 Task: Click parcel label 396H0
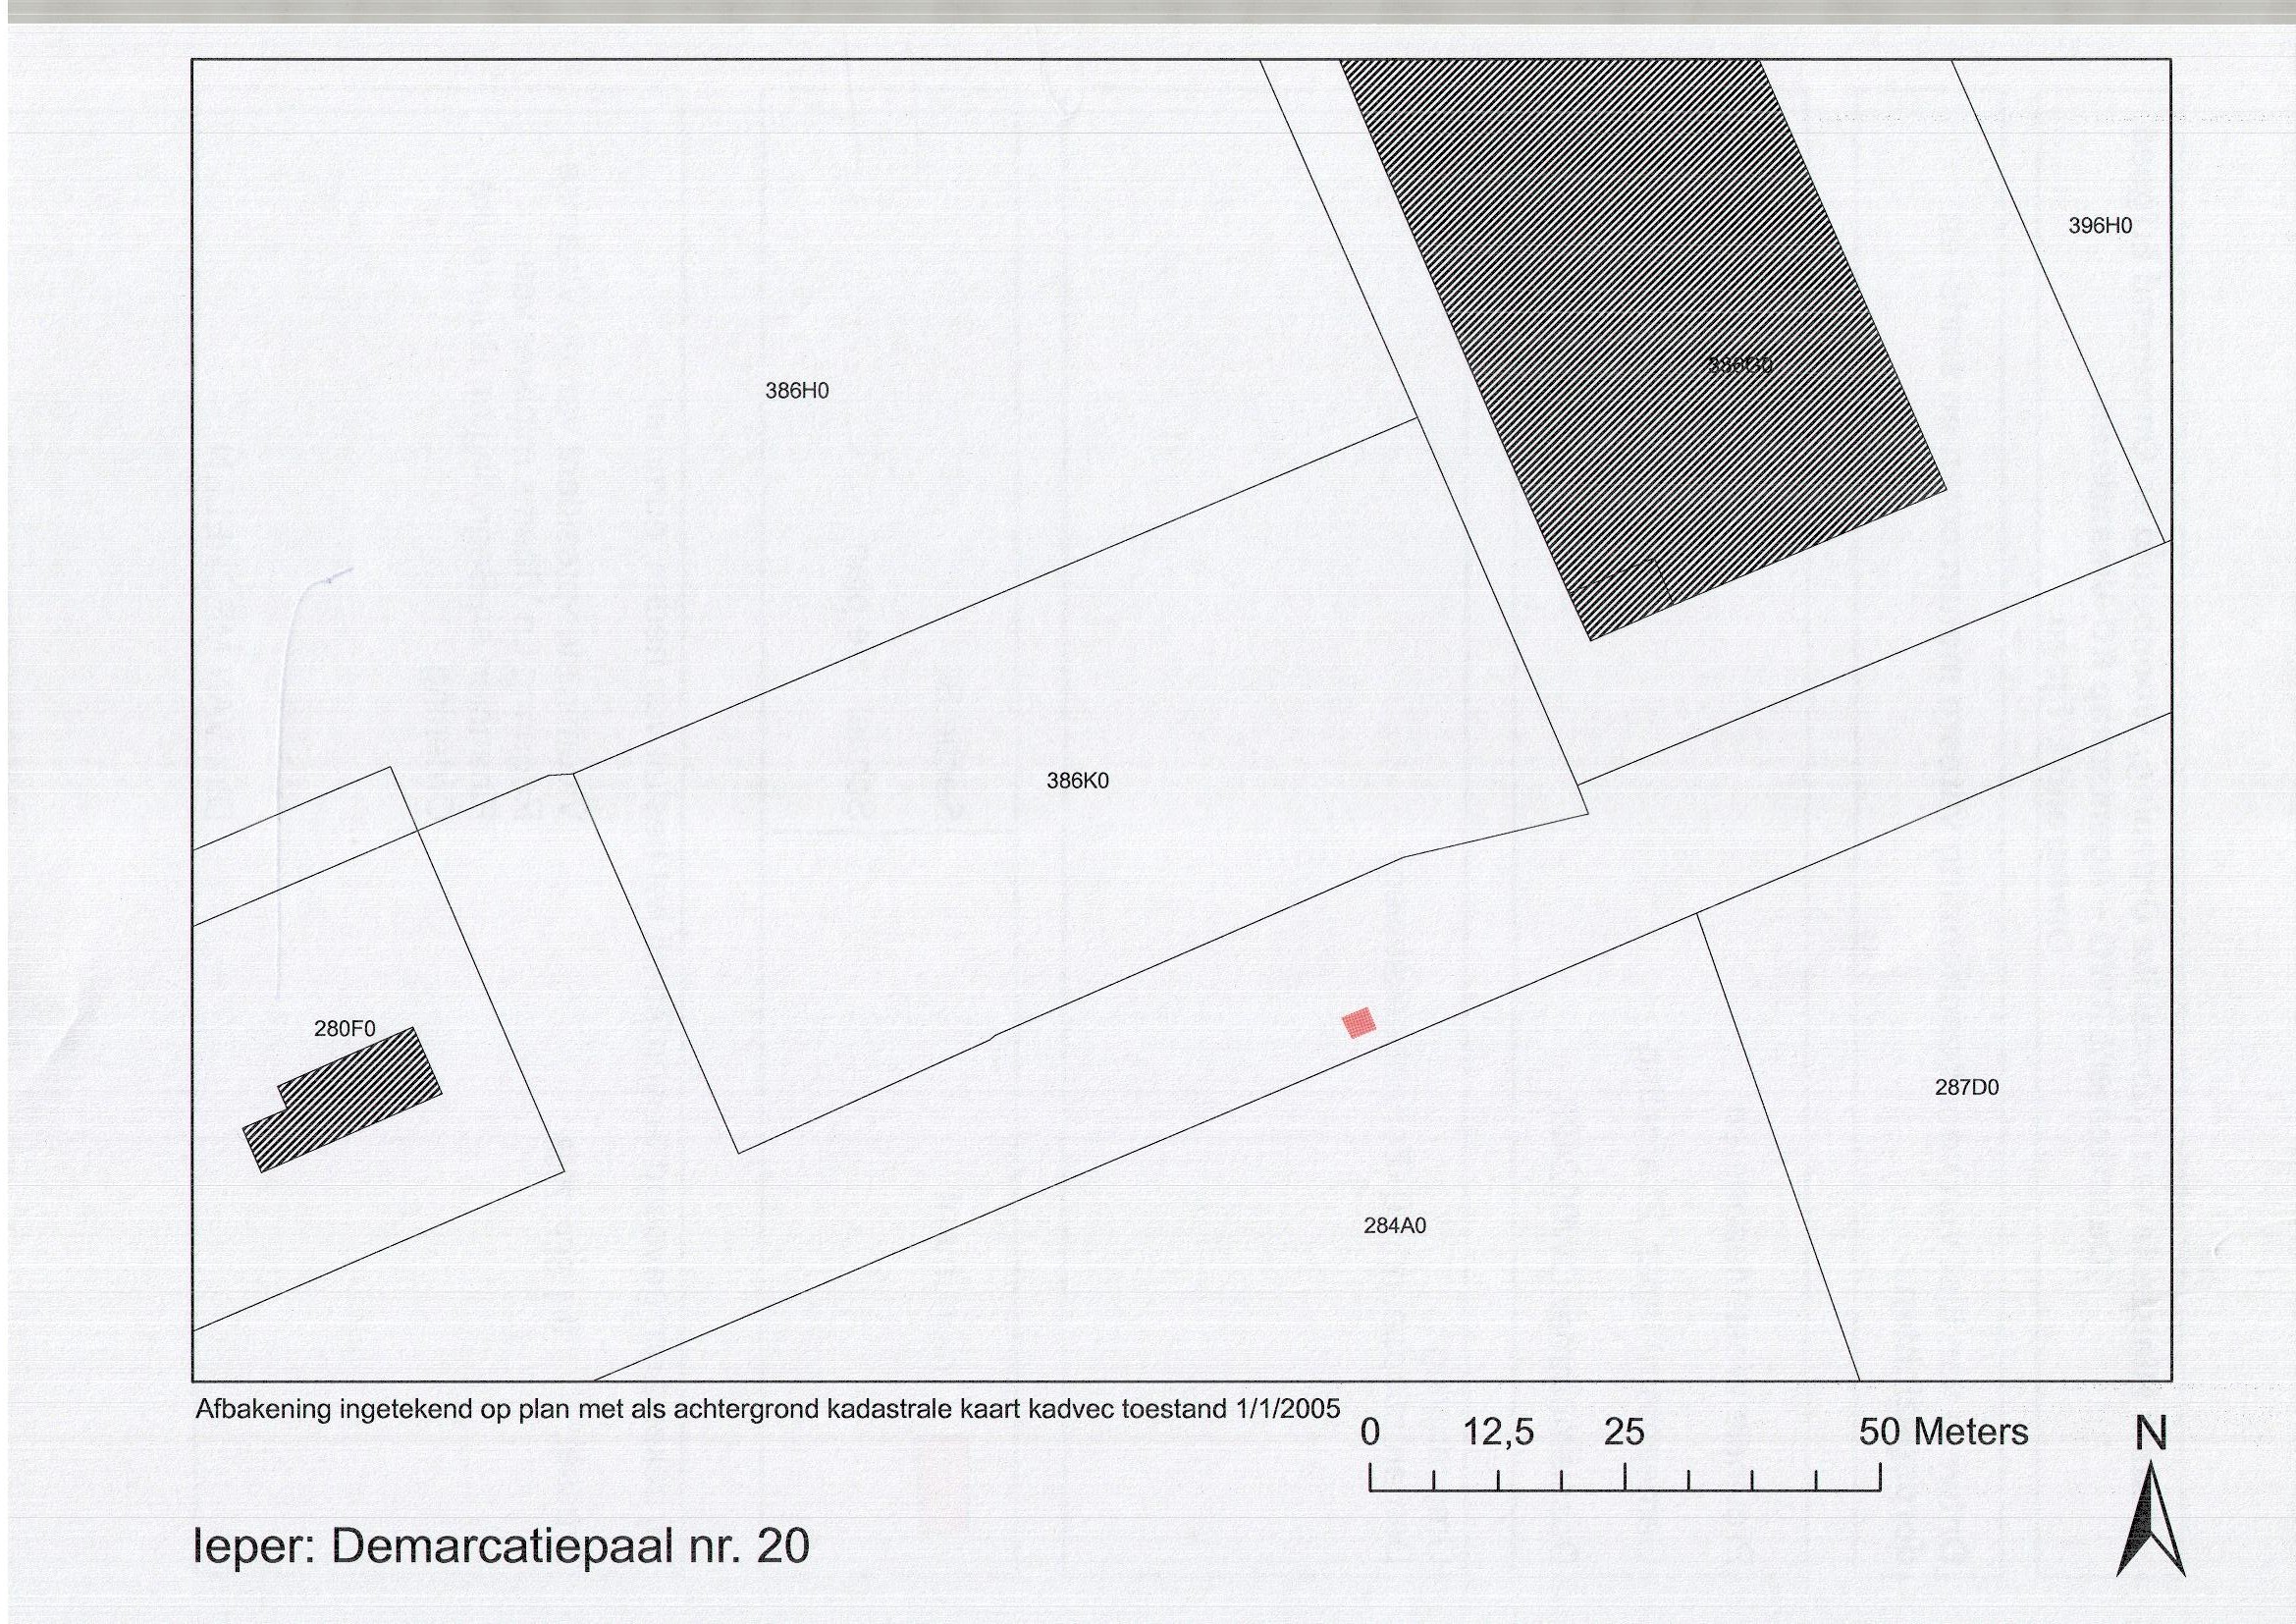[x=2100, y=226]
